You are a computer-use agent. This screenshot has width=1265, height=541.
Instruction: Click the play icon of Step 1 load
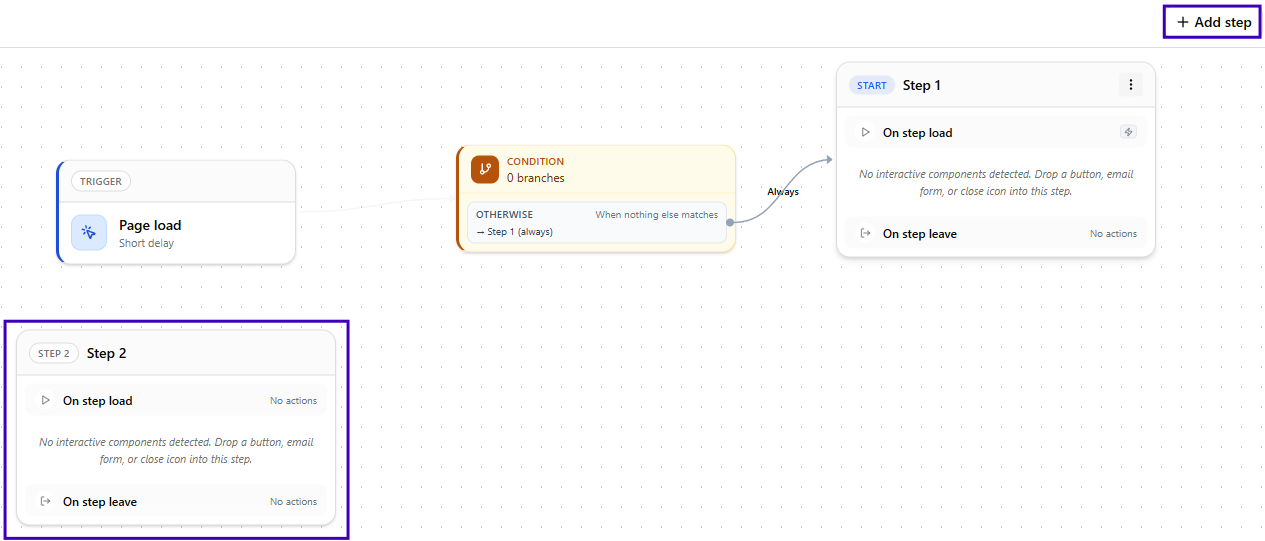866,132
